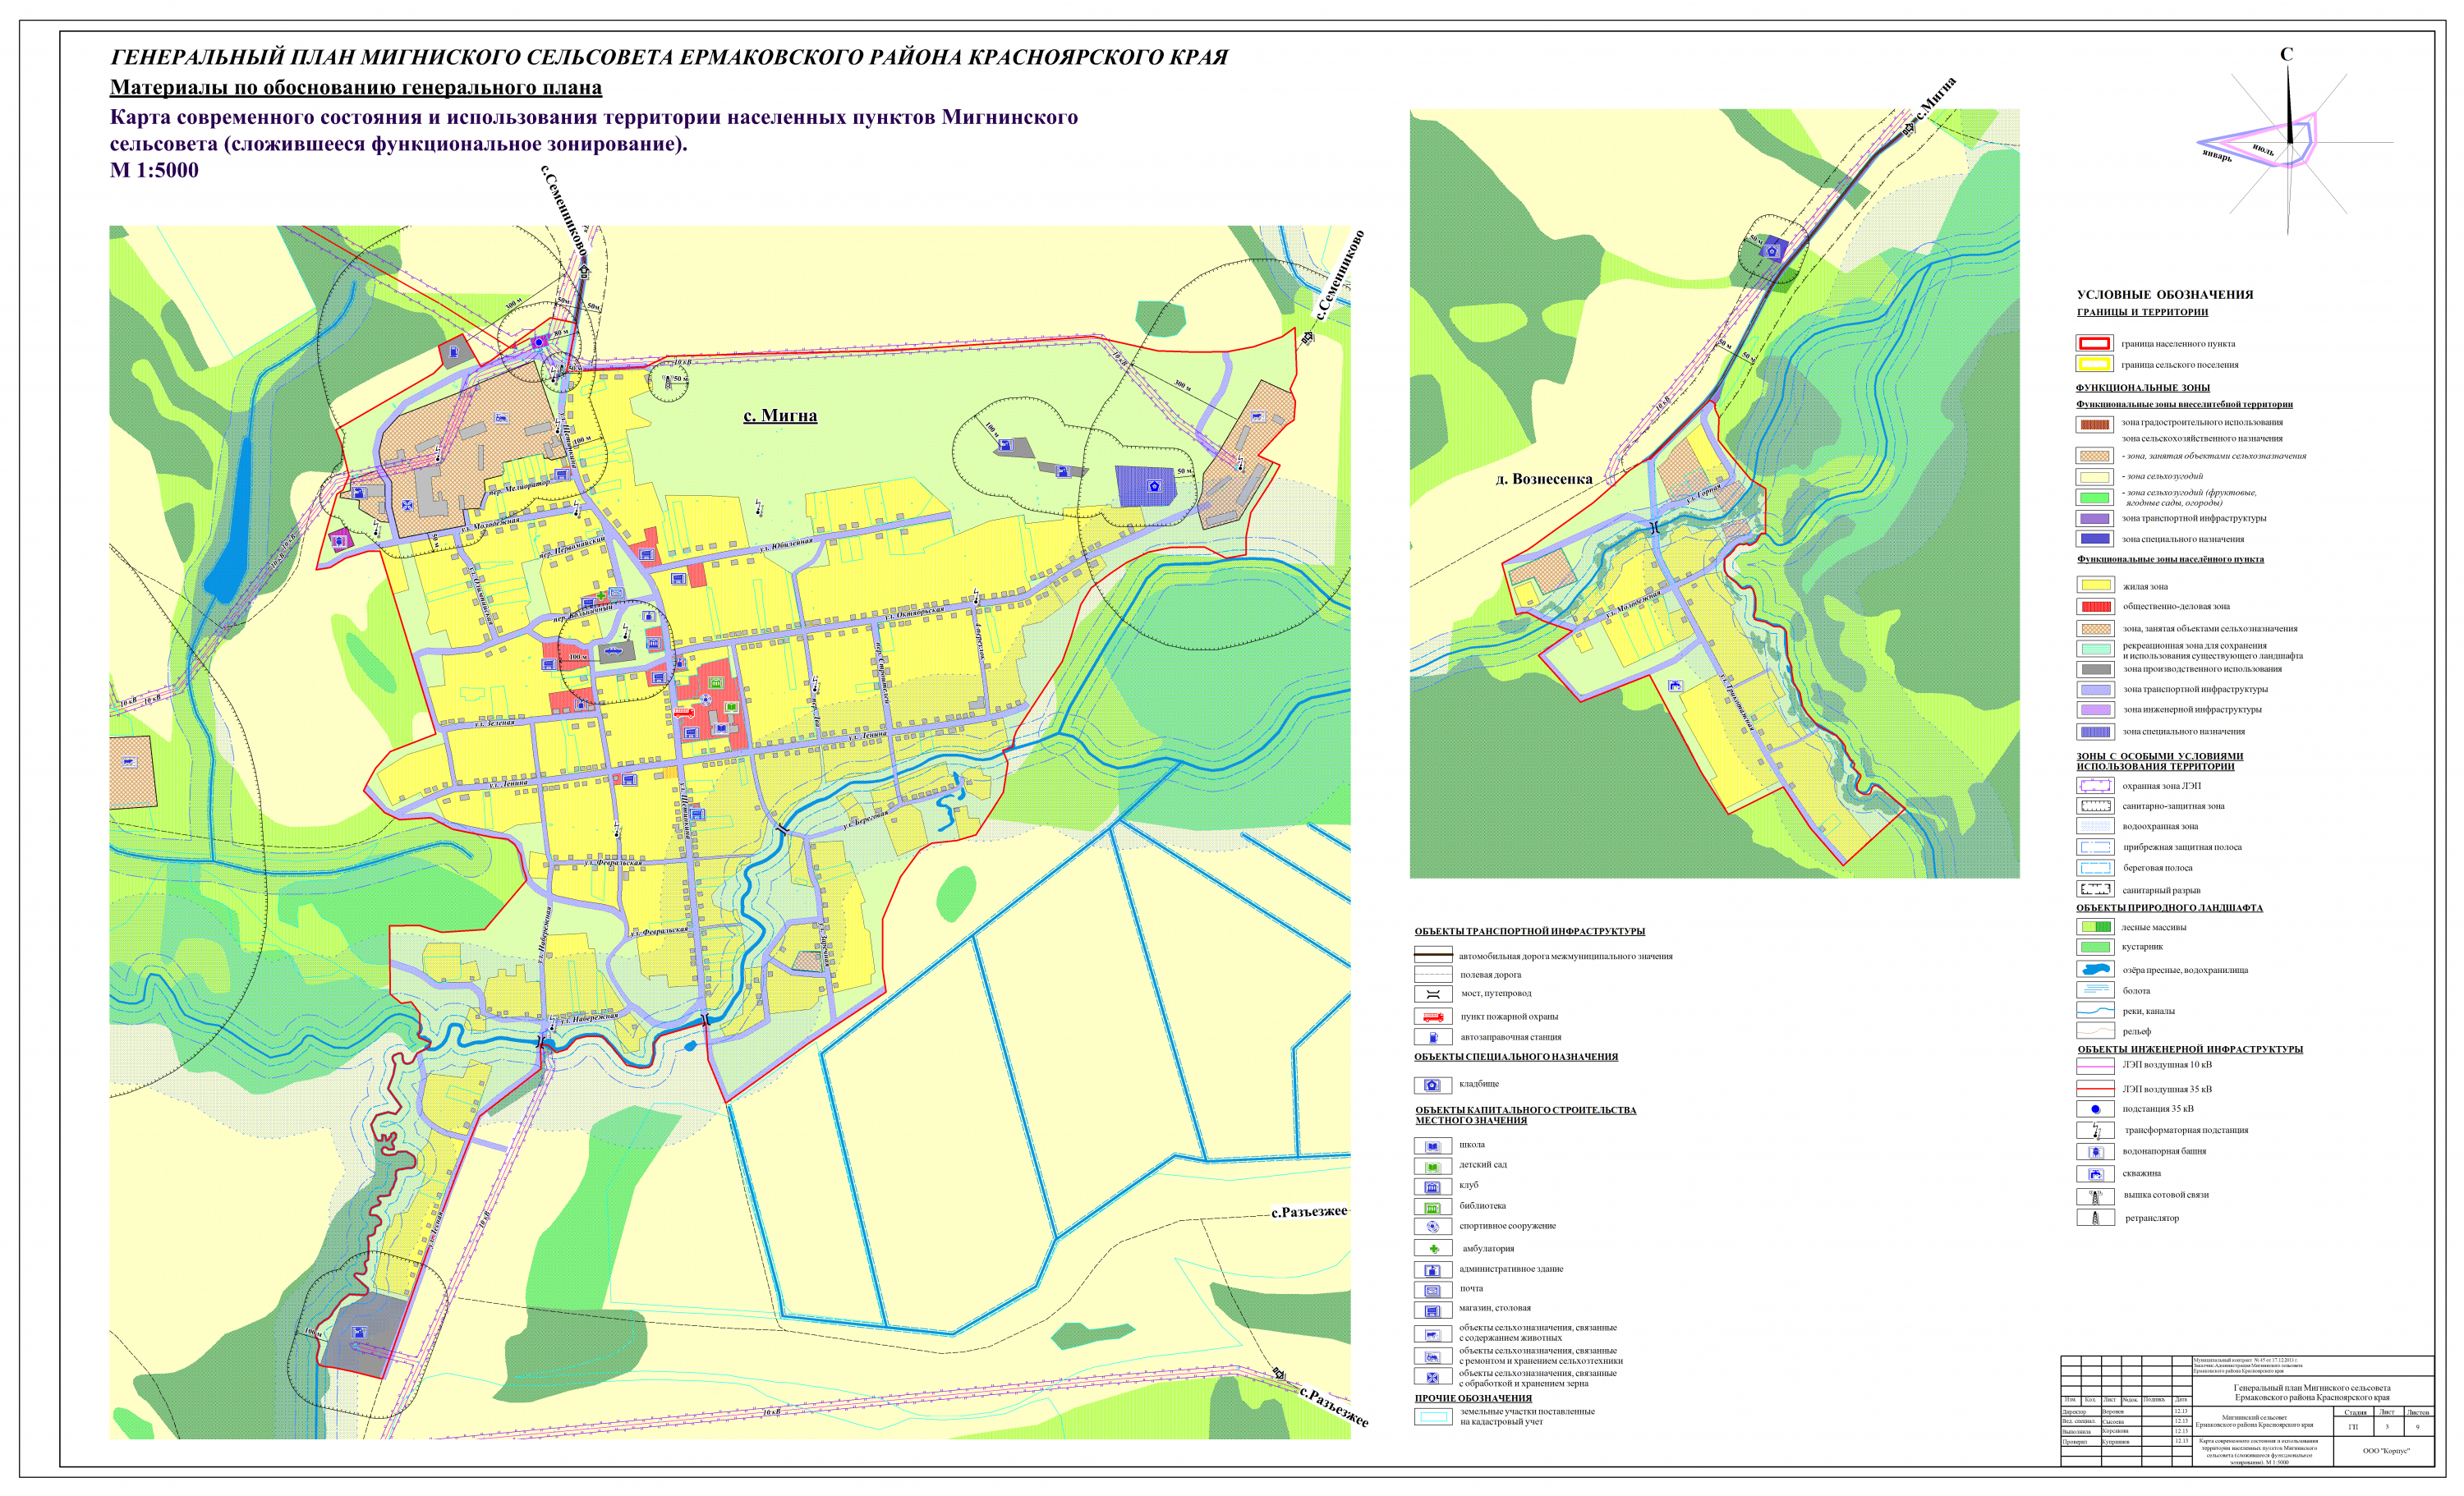
Task: Click the power line protection zone legend sample
Action: [x=2095, y=786]
